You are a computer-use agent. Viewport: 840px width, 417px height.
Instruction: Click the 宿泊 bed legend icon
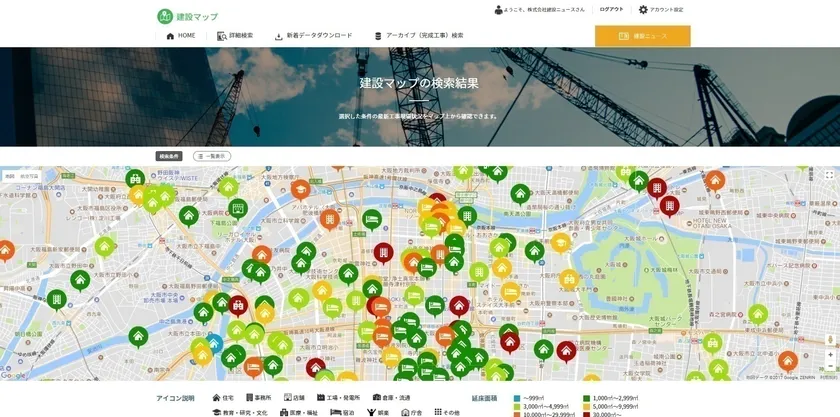tap(334, 412)
